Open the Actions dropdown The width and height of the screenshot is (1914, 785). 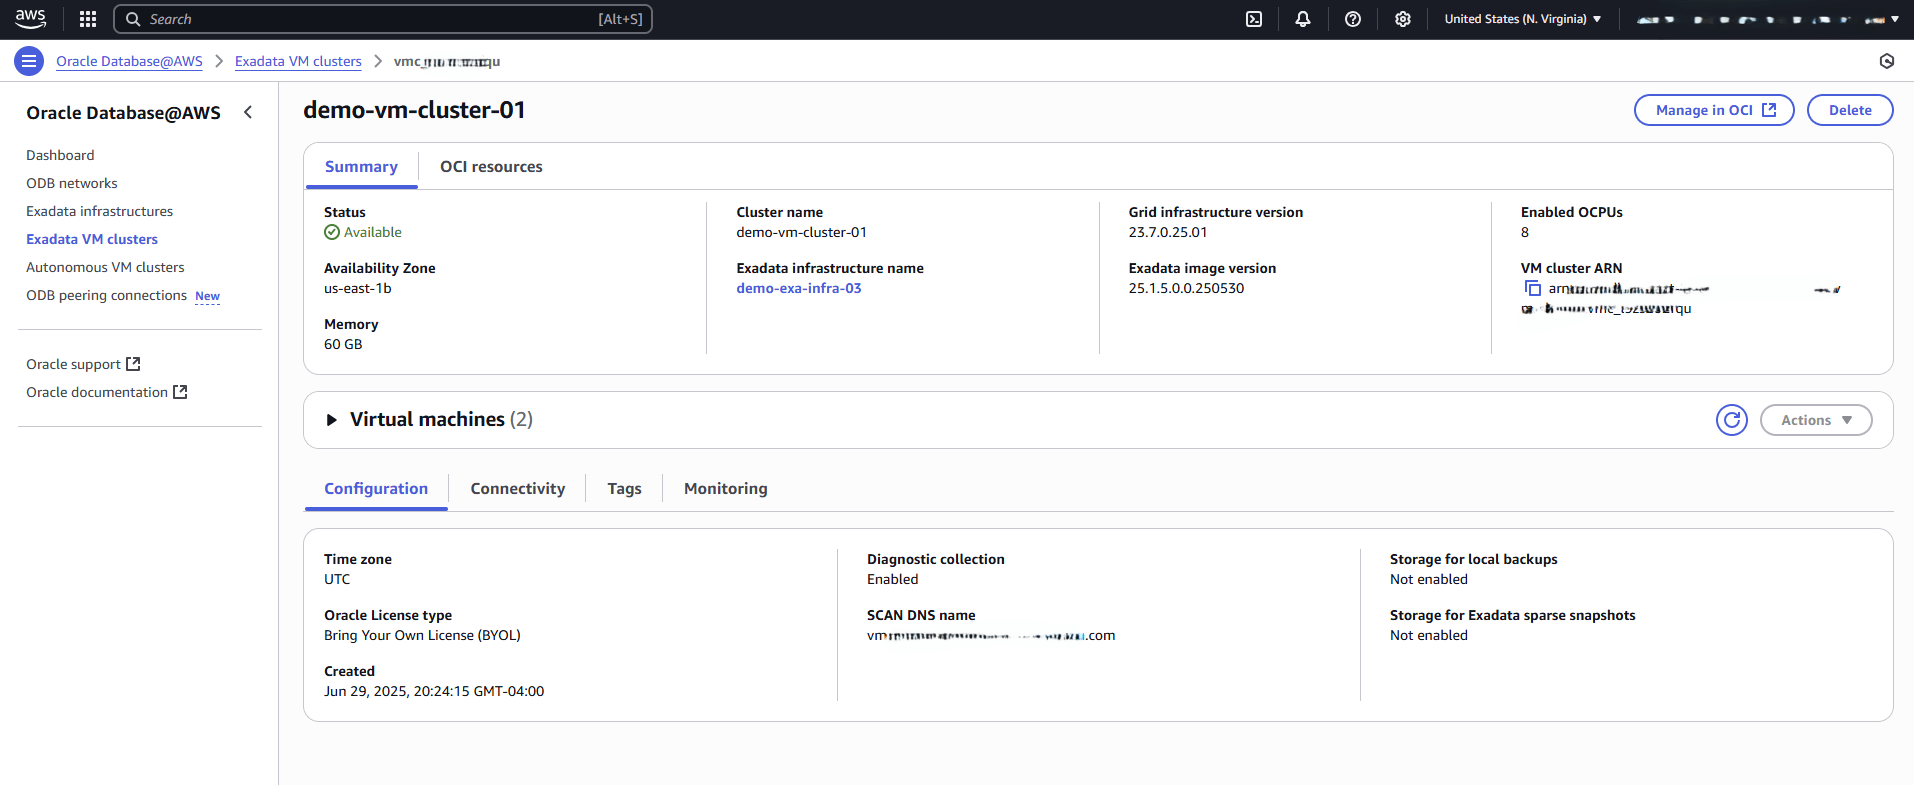(x=1816, y=420)
